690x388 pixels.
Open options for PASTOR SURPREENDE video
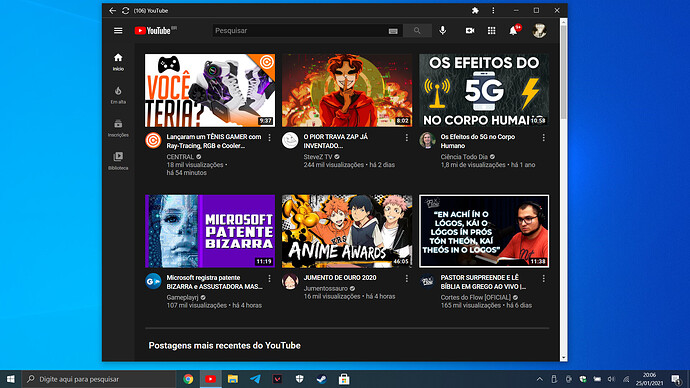[x=543, y=278]
